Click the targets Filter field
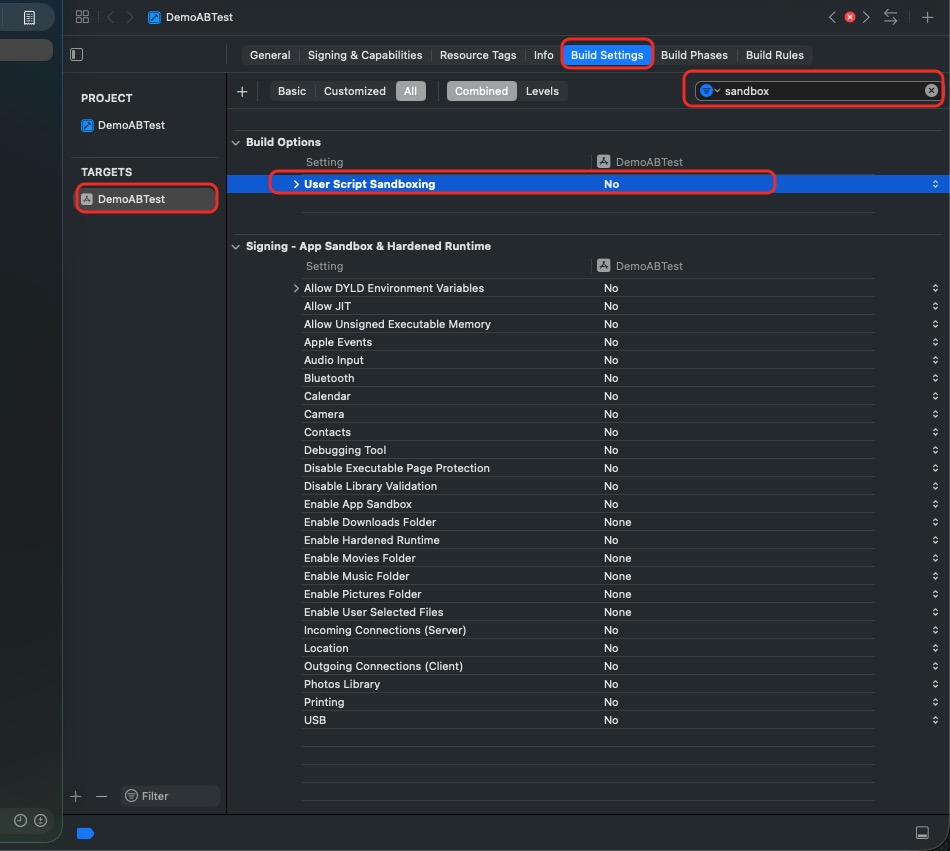This screenshot has height=851, width=950. pyautogui.click(x=171, y=796)
